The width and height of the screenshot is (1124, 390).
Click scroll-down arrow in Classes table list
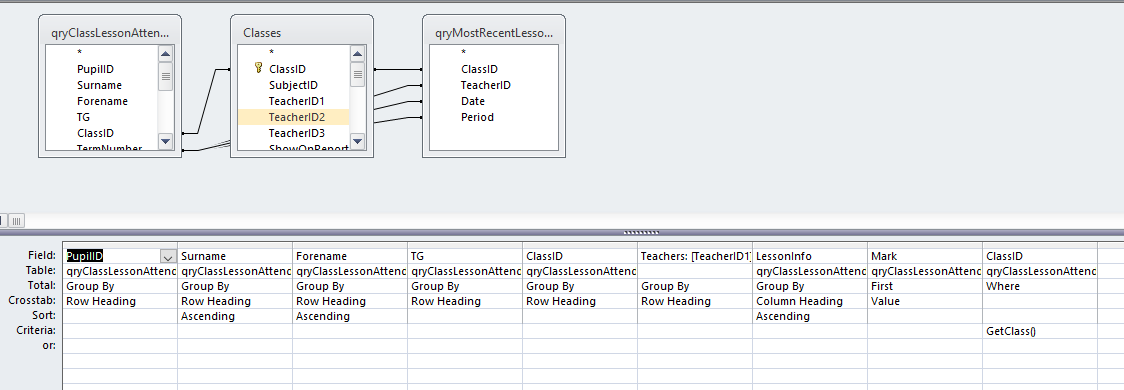[358, 141]
